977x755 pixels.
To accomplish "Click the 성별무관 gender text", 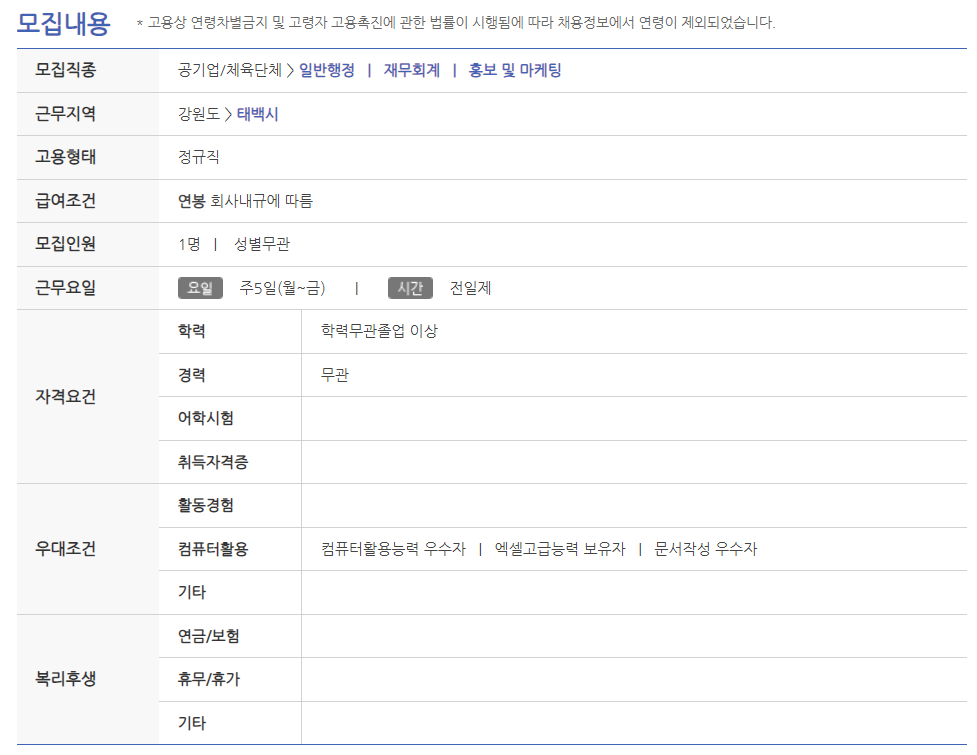I will click(x=262, y=245).
